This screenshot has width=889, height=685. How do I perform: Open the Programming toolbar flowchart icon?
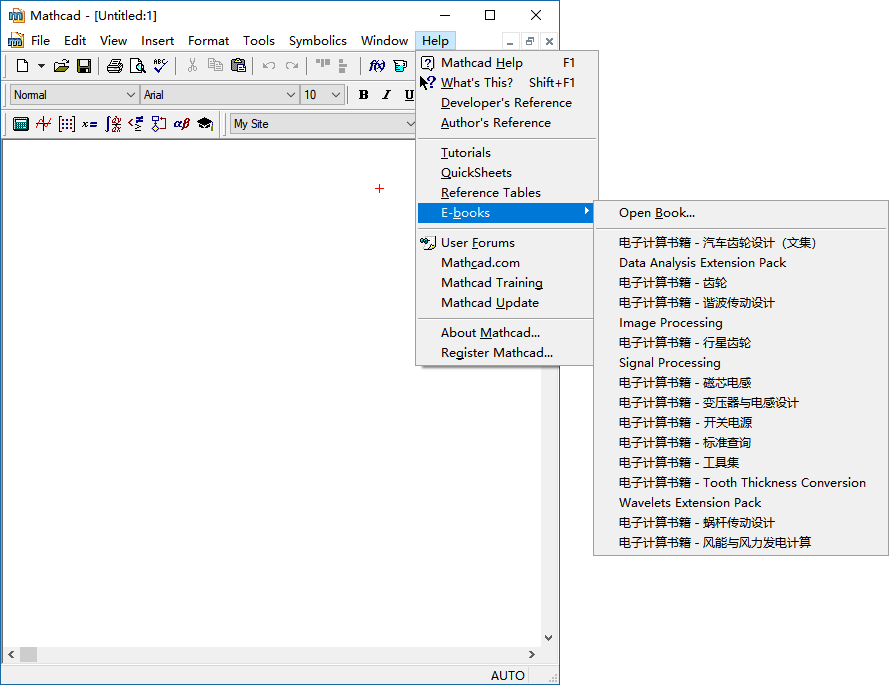159,124
